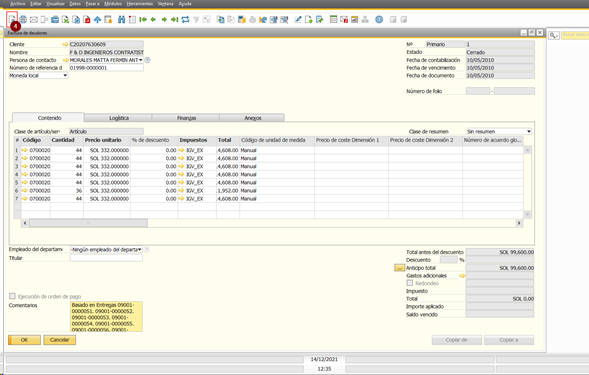Click the Número de referencia field
The width and height of the screenshot is (589, 375).
pyautogui.click(x=106, y=68)
